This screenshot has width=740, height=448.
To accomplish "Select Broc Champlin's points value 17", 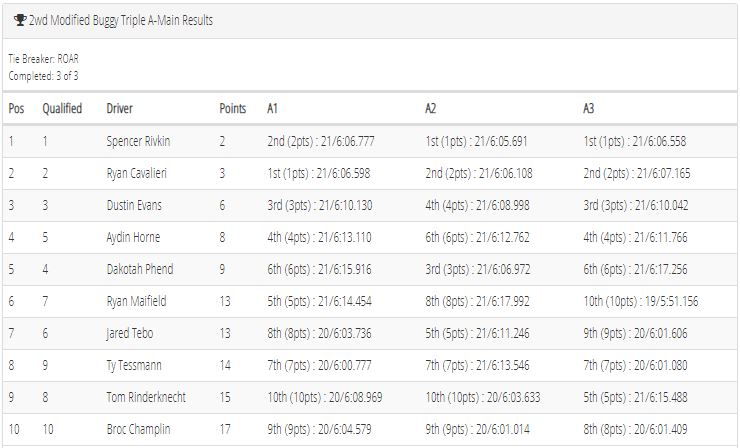I will (225, 430).
